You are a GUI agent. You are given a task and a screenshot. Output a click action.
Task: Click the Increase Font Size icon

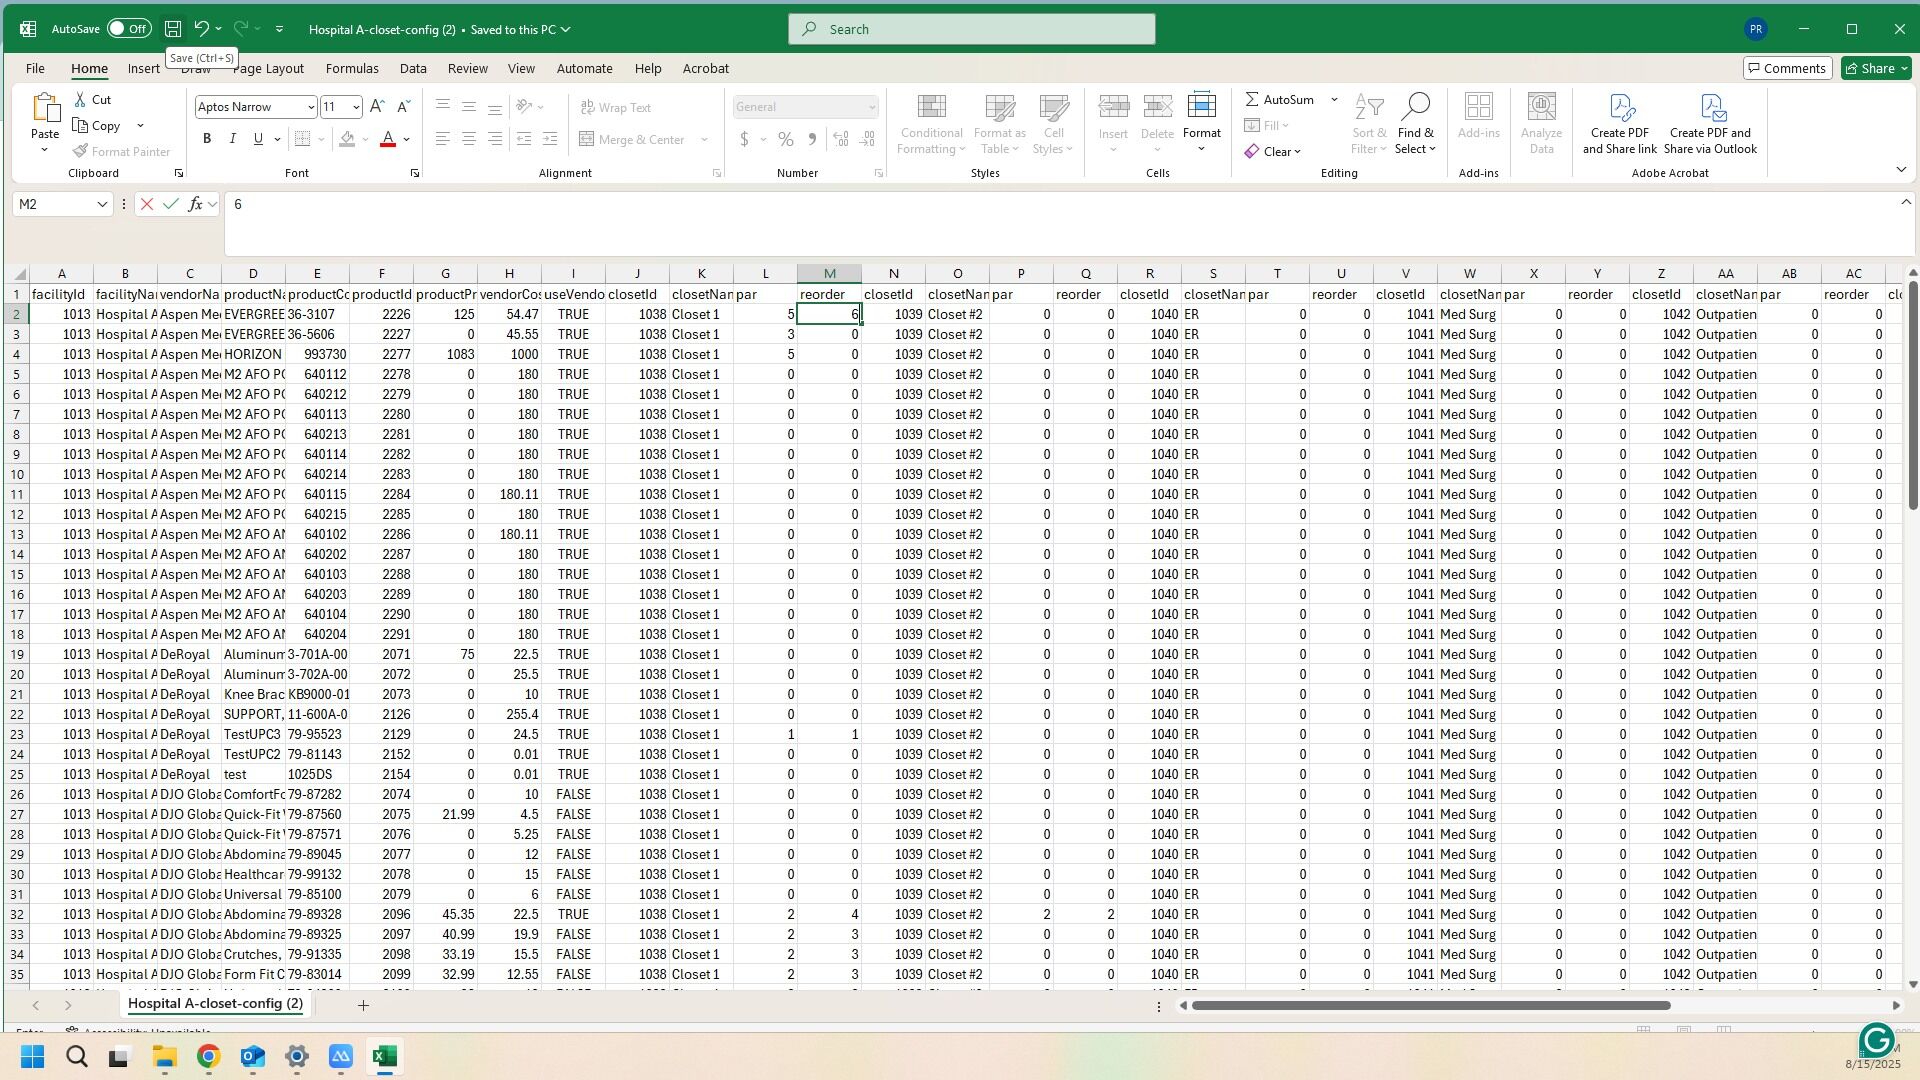377,107
